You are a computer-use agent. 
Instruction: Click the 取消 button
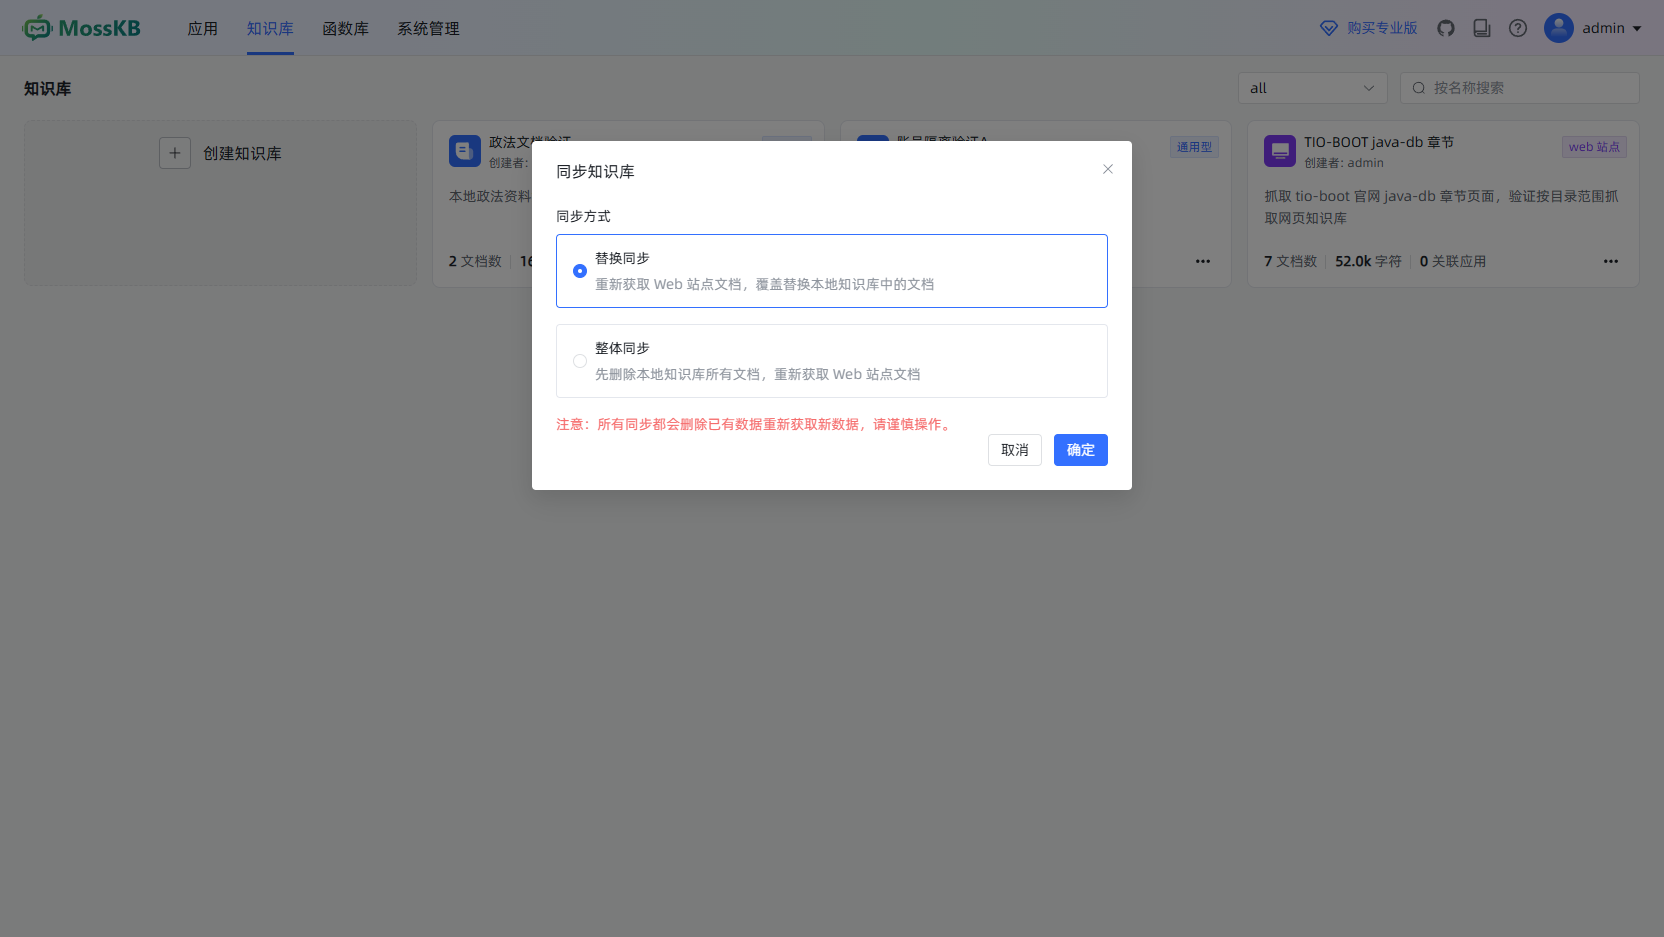click(x=1015, y=450)
